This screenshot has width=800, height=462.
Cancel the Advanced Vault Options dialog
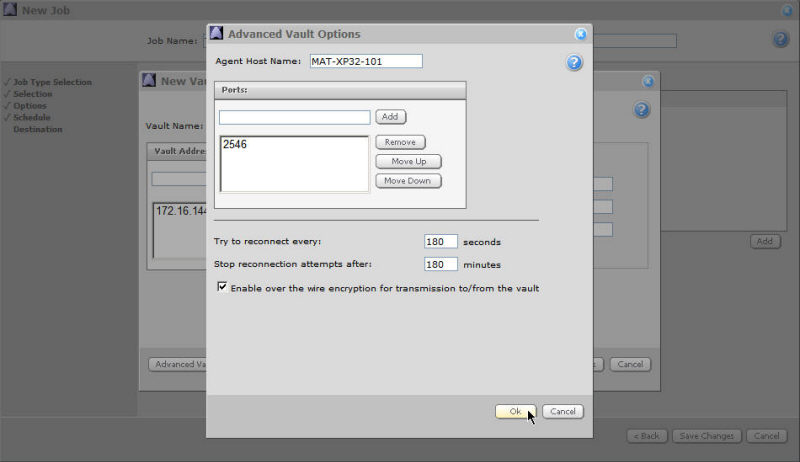563,411
